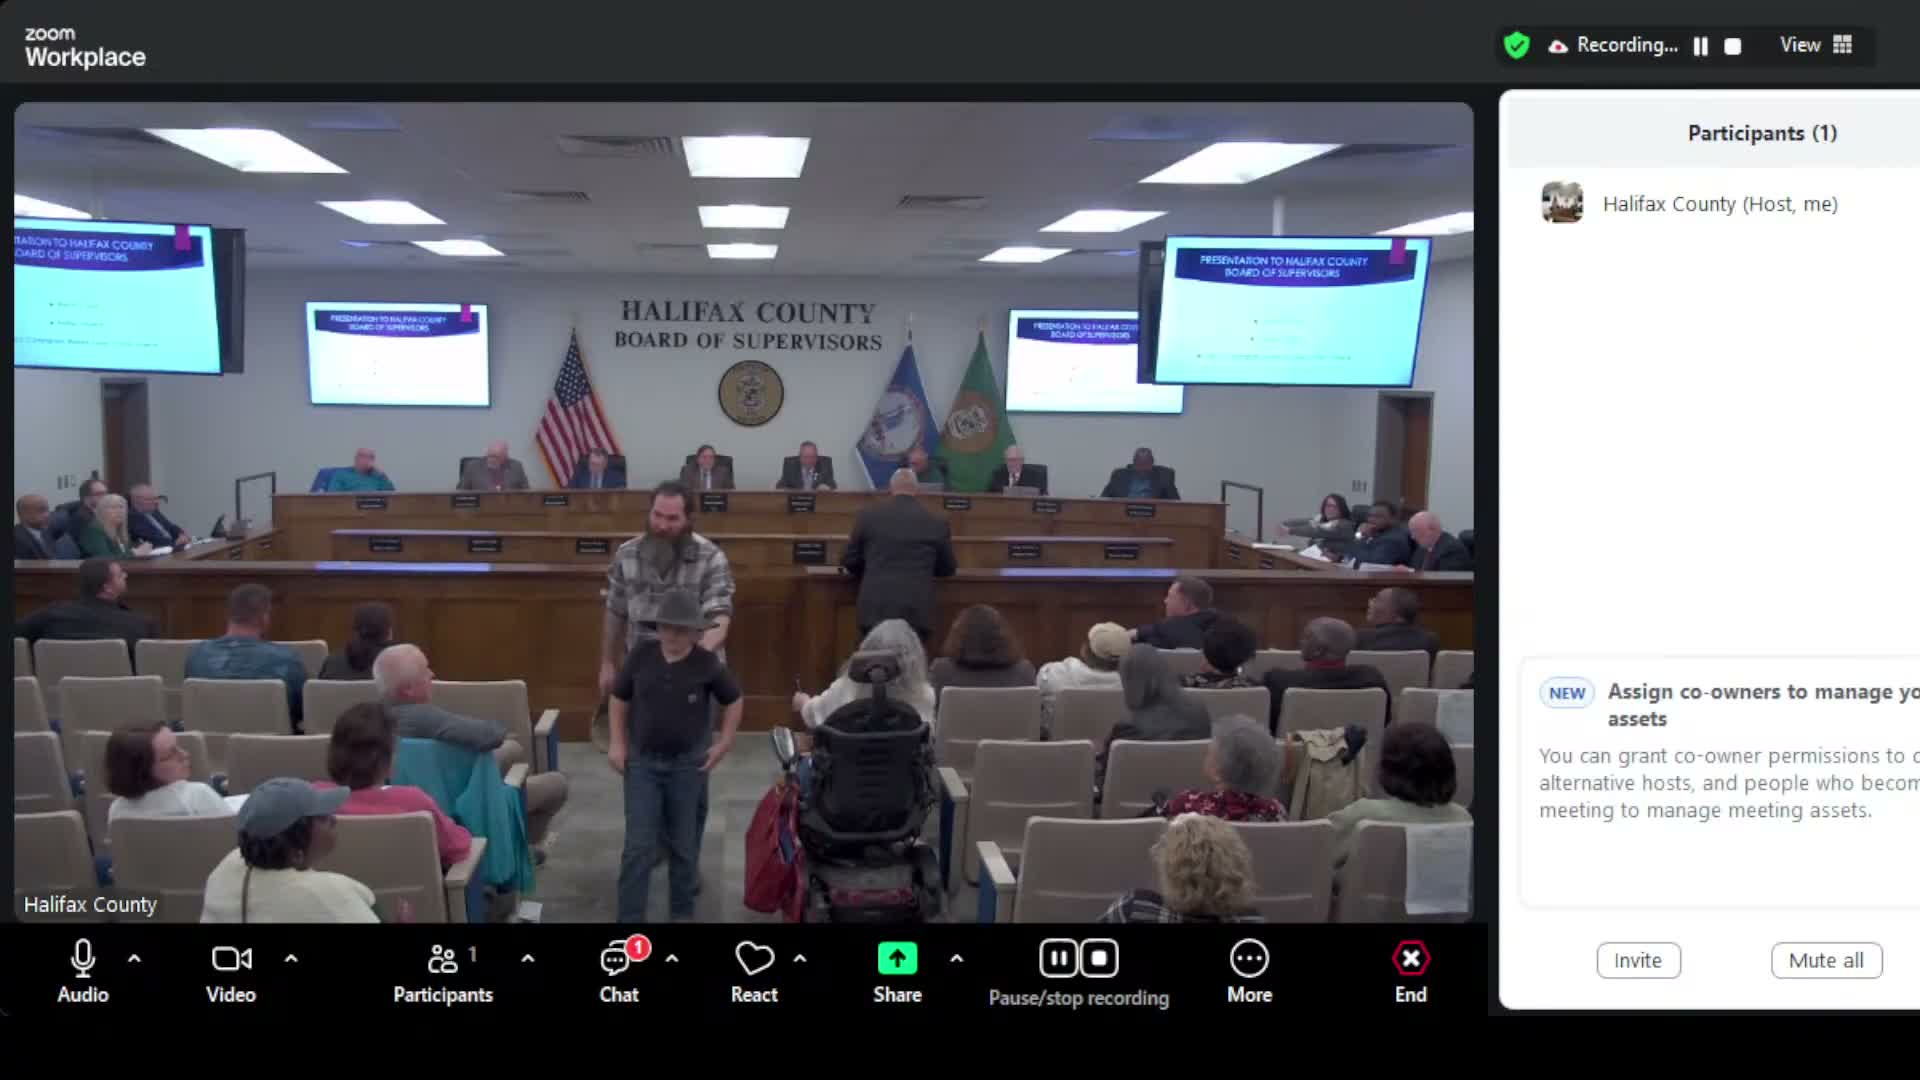
Task: Stop recording in bottom toolbar
Action: pos(1099,959)
